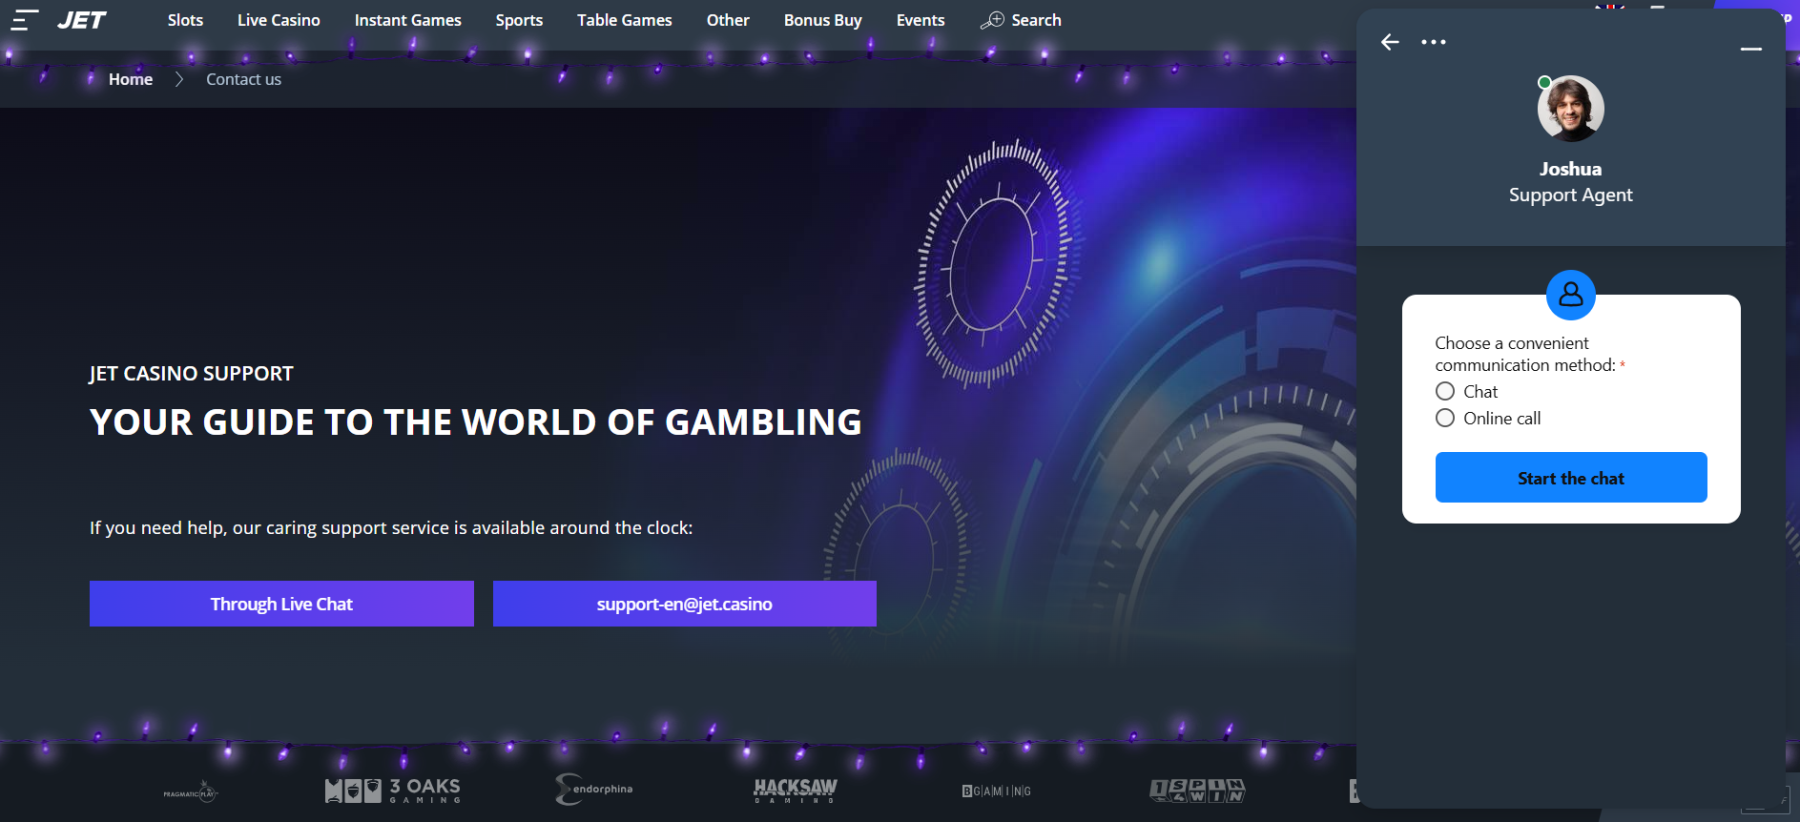
Task: Minimize the chat widget with dash icon
Action: pos(1751,49)
